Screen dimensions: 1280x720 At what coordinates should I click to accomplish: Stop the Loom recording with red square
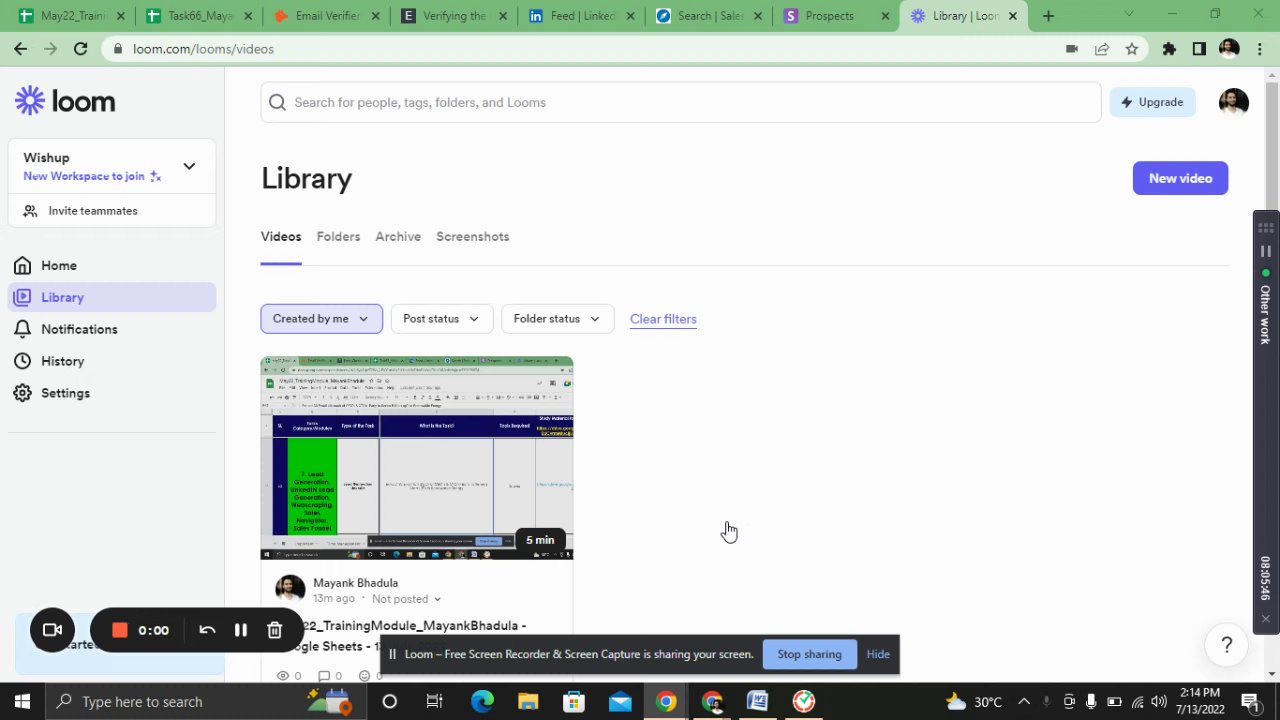coord(119,630)
